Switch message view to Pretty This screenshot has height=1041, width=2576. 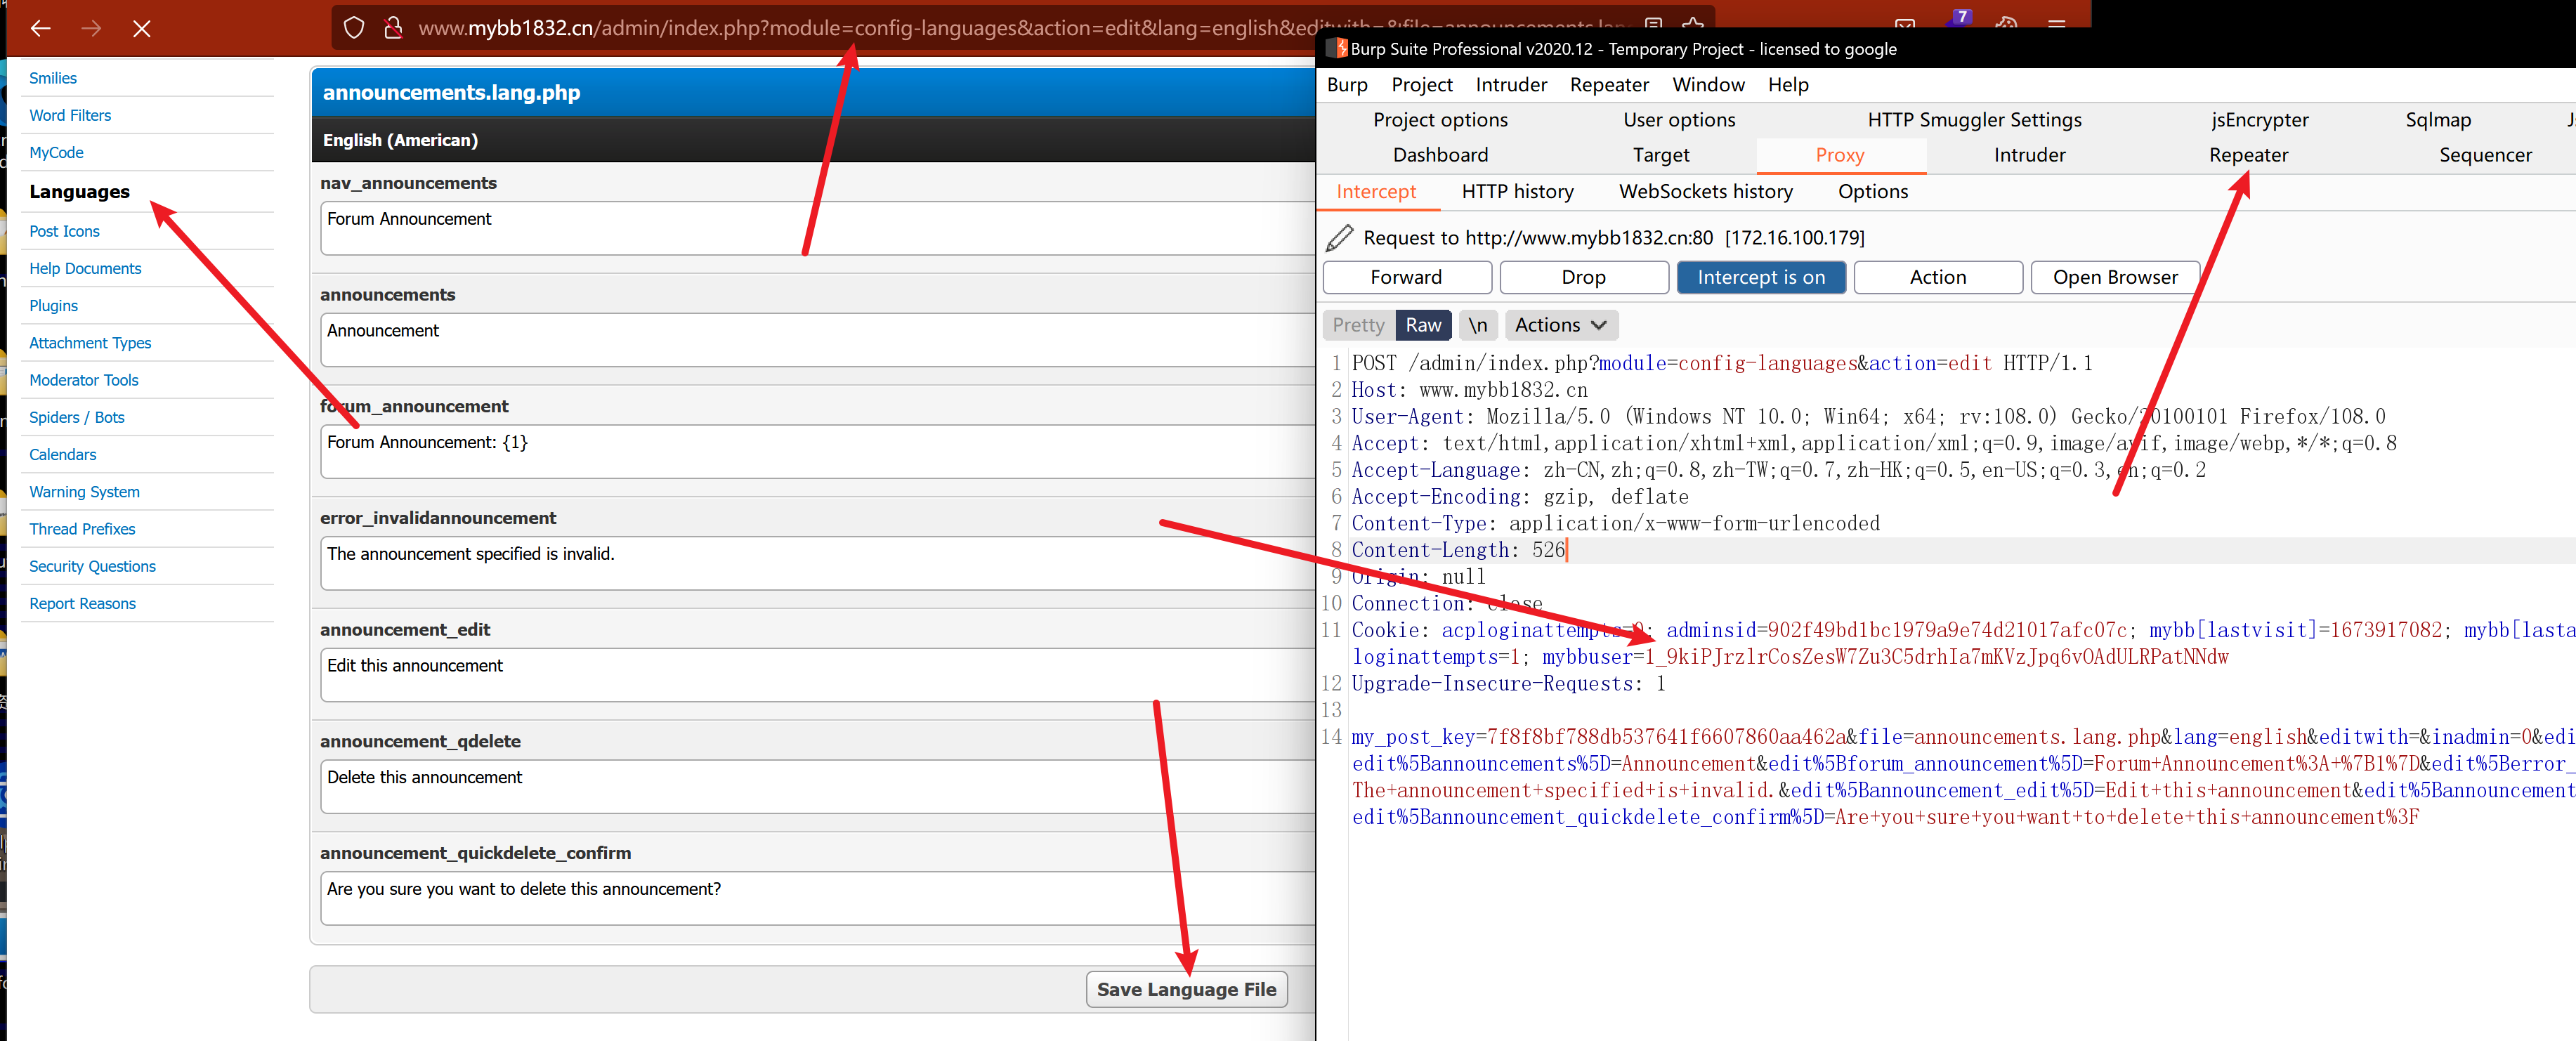pyautogui.click(x=1358, y=325)
